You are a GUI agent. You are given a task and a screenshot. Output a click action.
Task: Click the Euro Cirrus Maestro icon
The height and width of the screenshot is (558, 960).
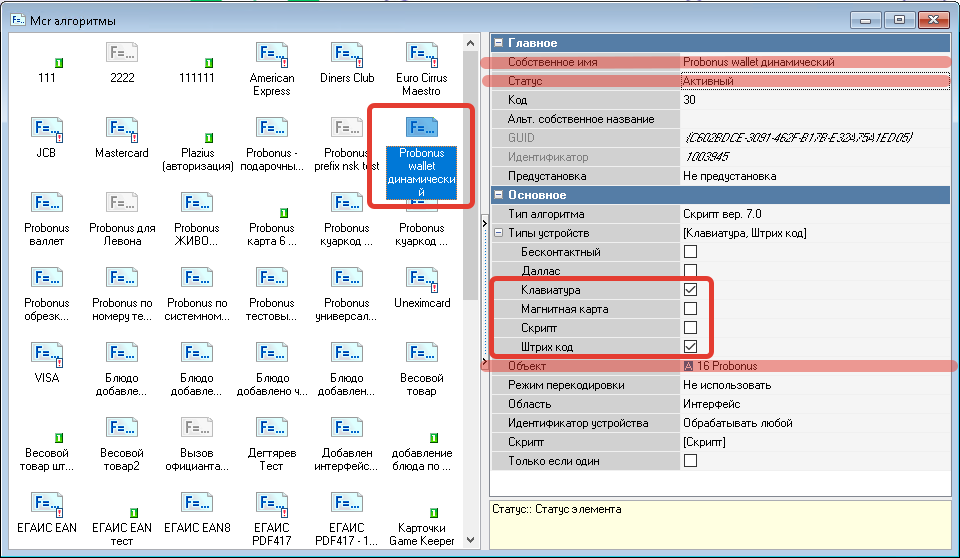tap(421, 56)
